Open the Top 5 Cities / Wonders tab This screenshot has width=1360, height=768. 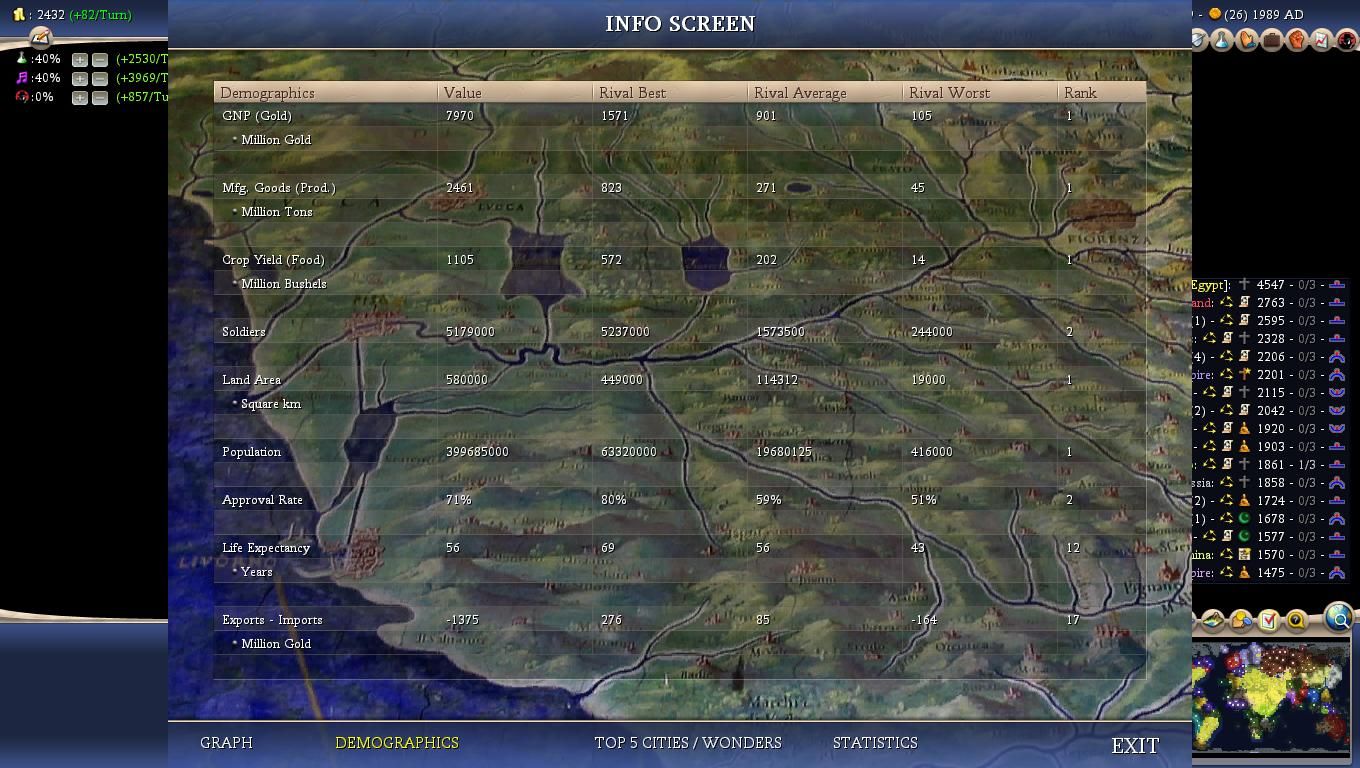coord(688,743)
